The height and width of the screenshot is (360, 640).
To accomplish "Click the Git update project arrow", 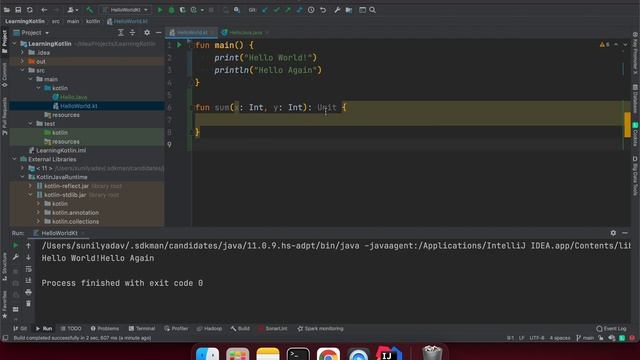I will [265, 10].
